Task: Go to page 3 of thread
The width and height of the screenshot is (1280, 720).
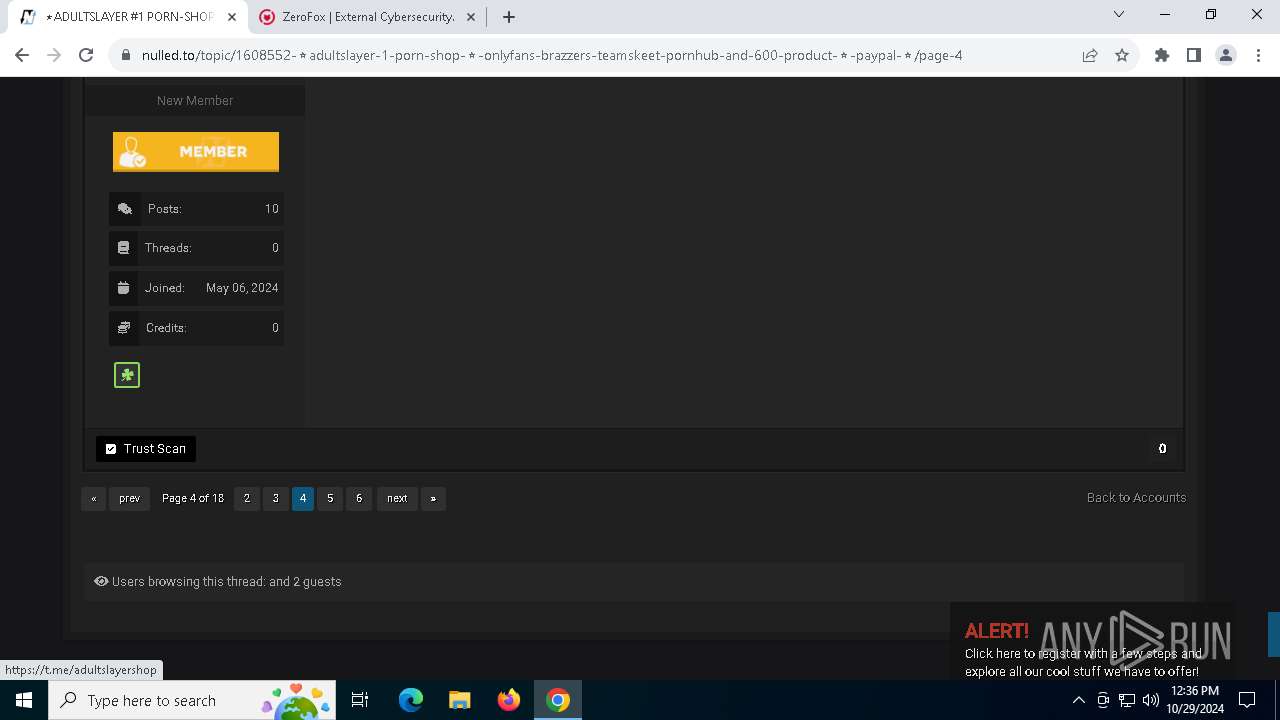Action: [276, 498]
